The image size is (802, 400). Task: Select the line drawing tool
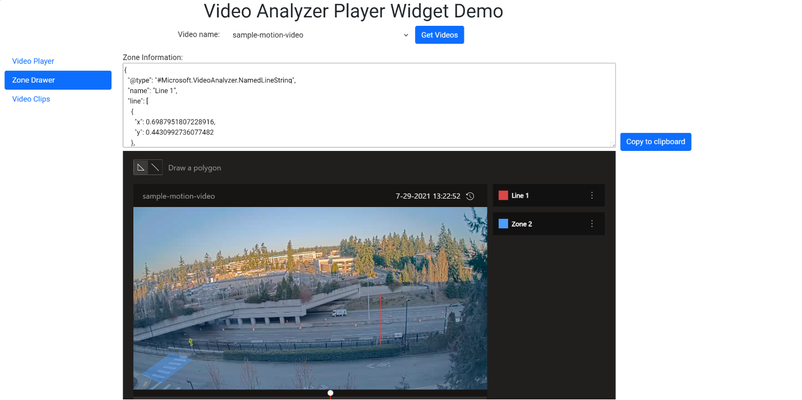[x=155, y=167]
